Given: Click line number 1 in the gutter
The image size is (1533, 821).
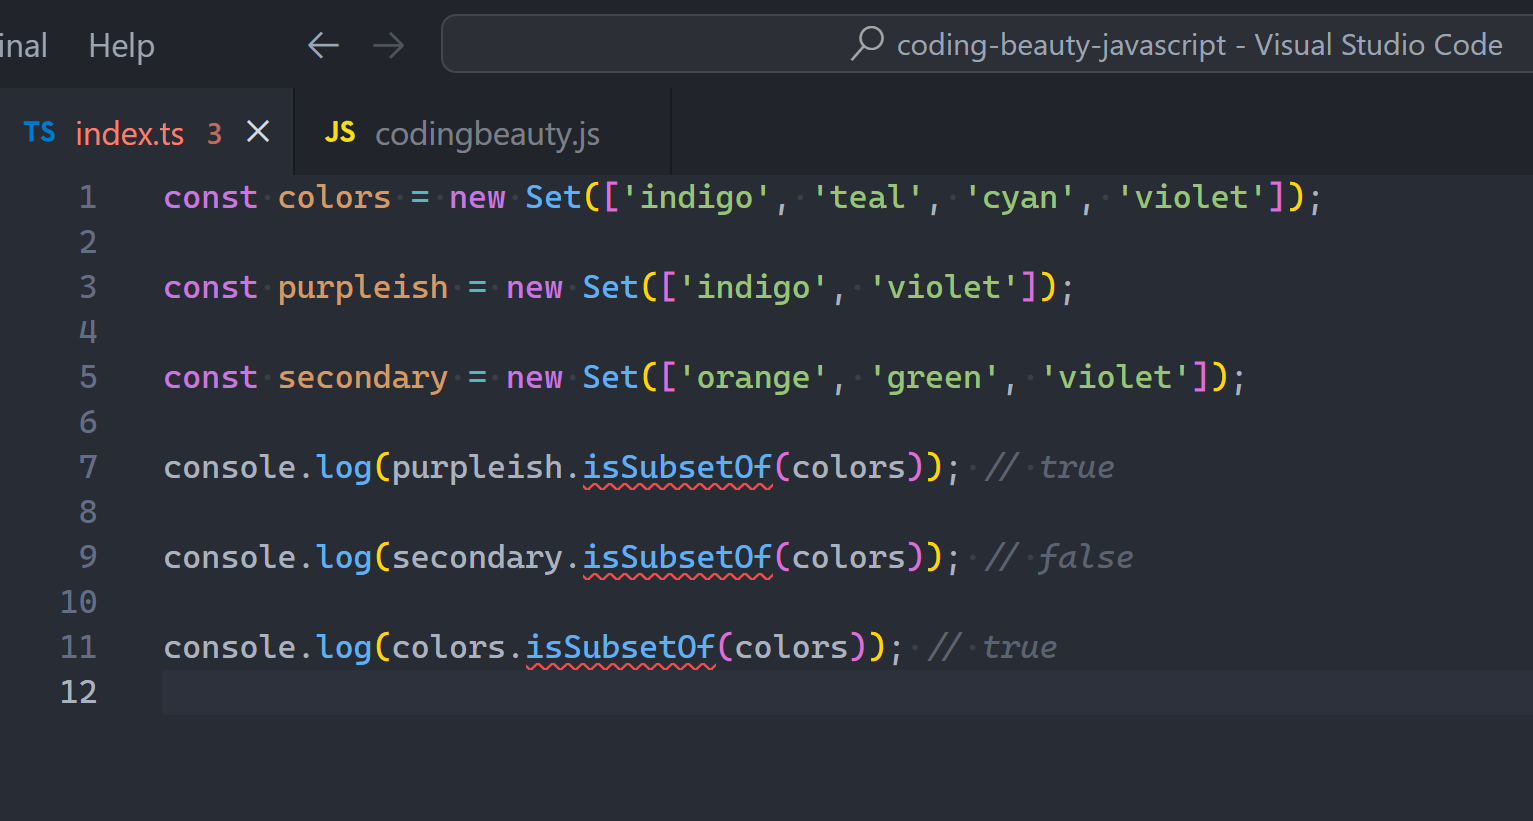Looking at the screenshot, I should click(x=88, y=197).
